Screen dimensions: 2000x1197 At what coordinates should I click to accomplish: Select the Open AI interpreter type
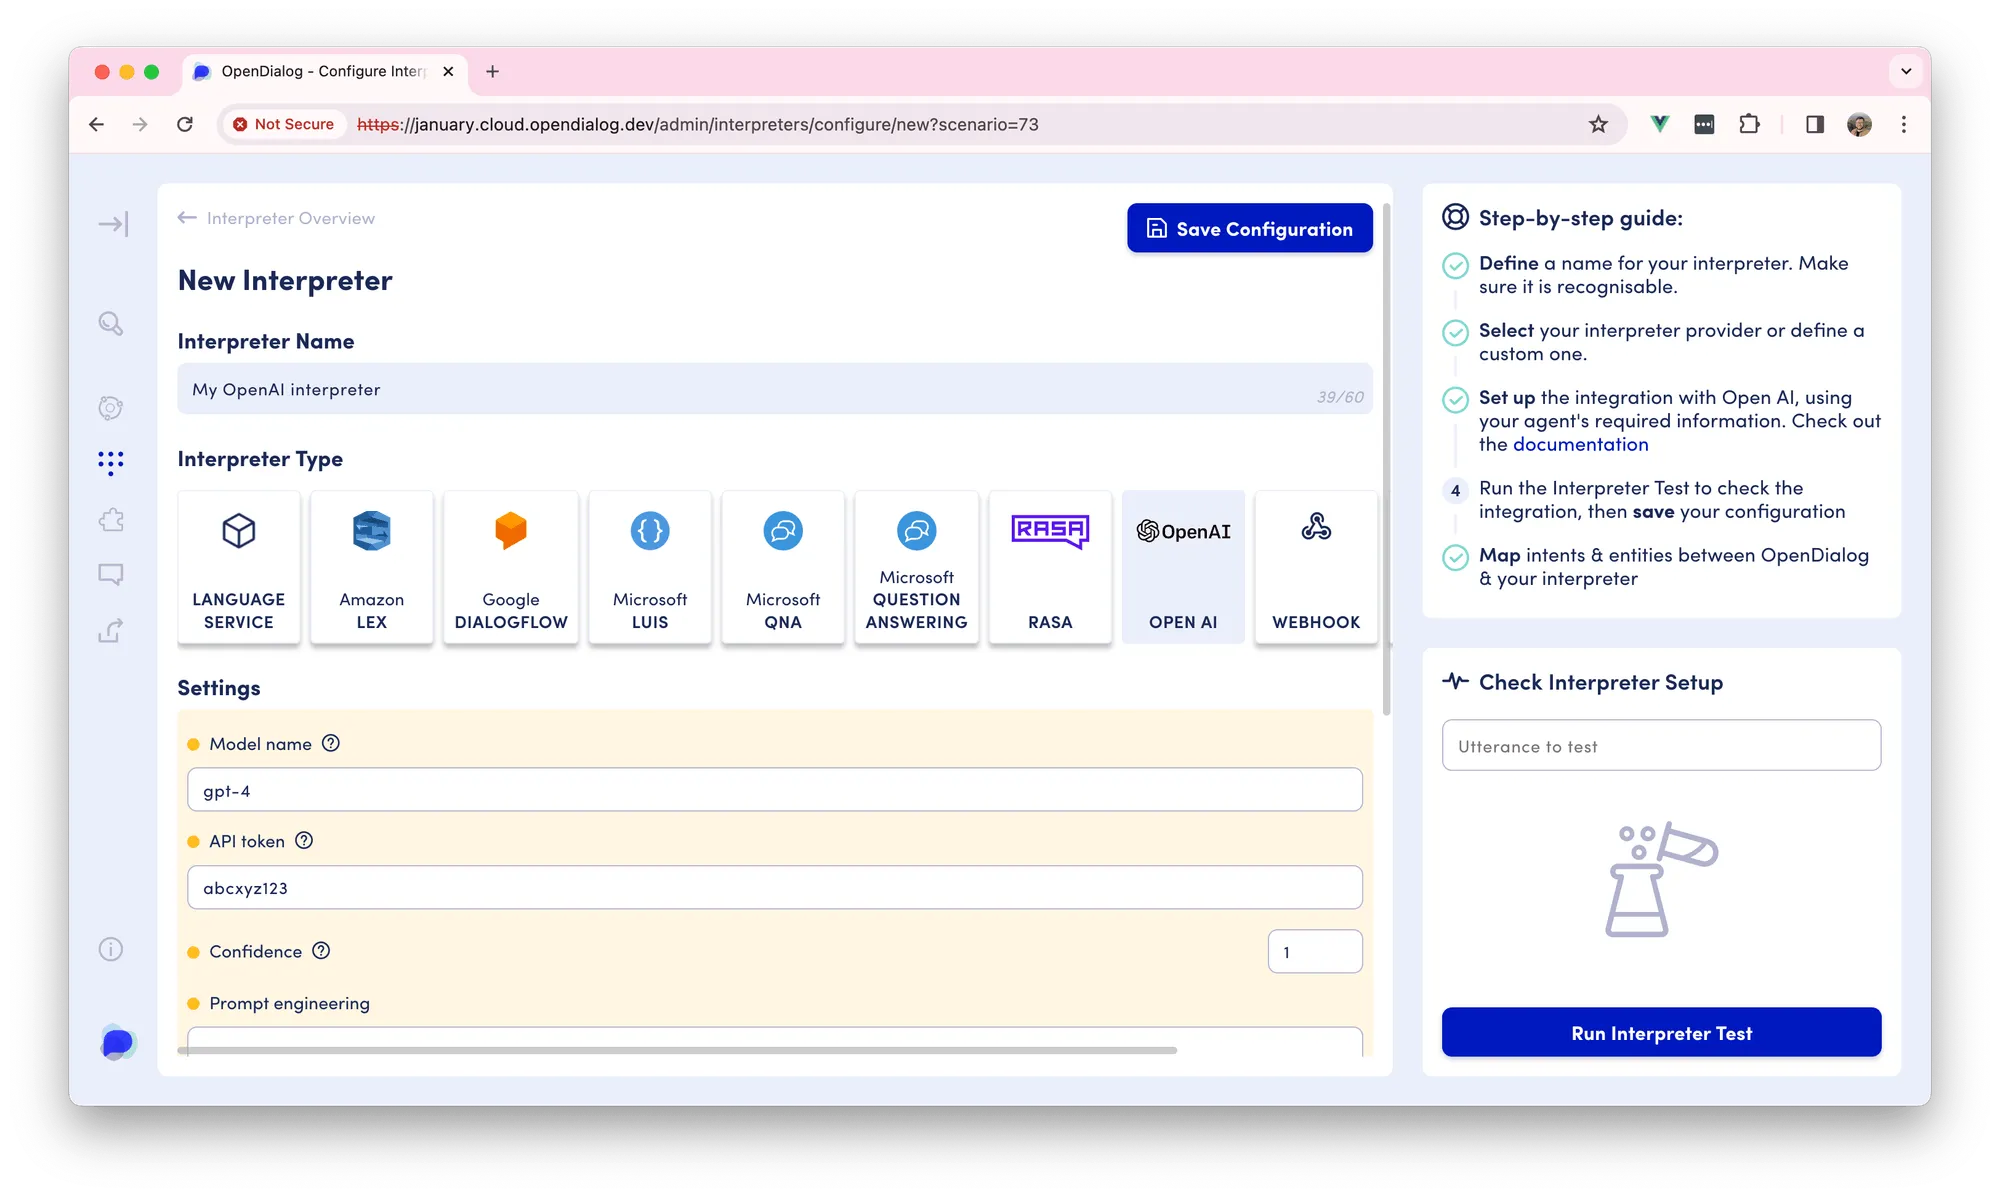tap(1183, 567)
